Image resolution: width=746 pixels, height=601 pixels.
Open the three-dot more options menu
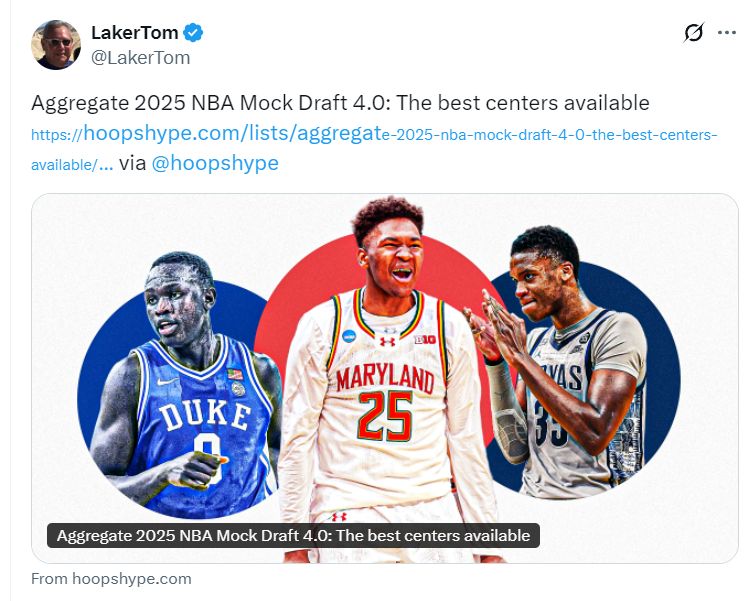click(x=727, y=33)
